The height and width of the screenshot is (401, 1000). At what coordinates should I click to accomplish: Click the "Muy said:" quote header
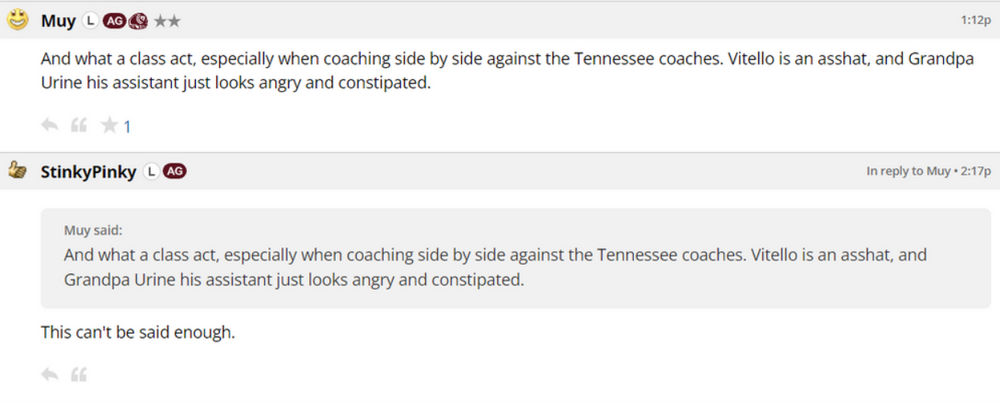coord(93,229)
